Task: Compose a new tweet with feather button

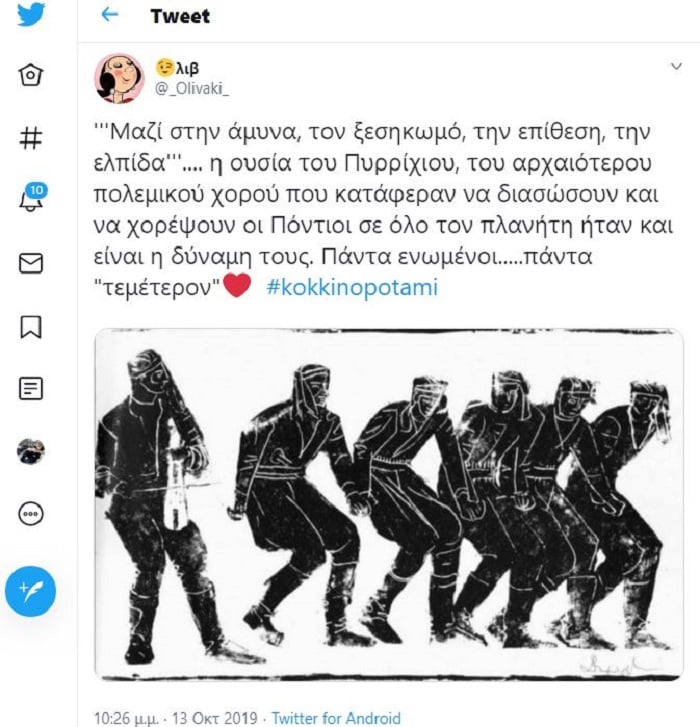Action: tap(31, 591)
